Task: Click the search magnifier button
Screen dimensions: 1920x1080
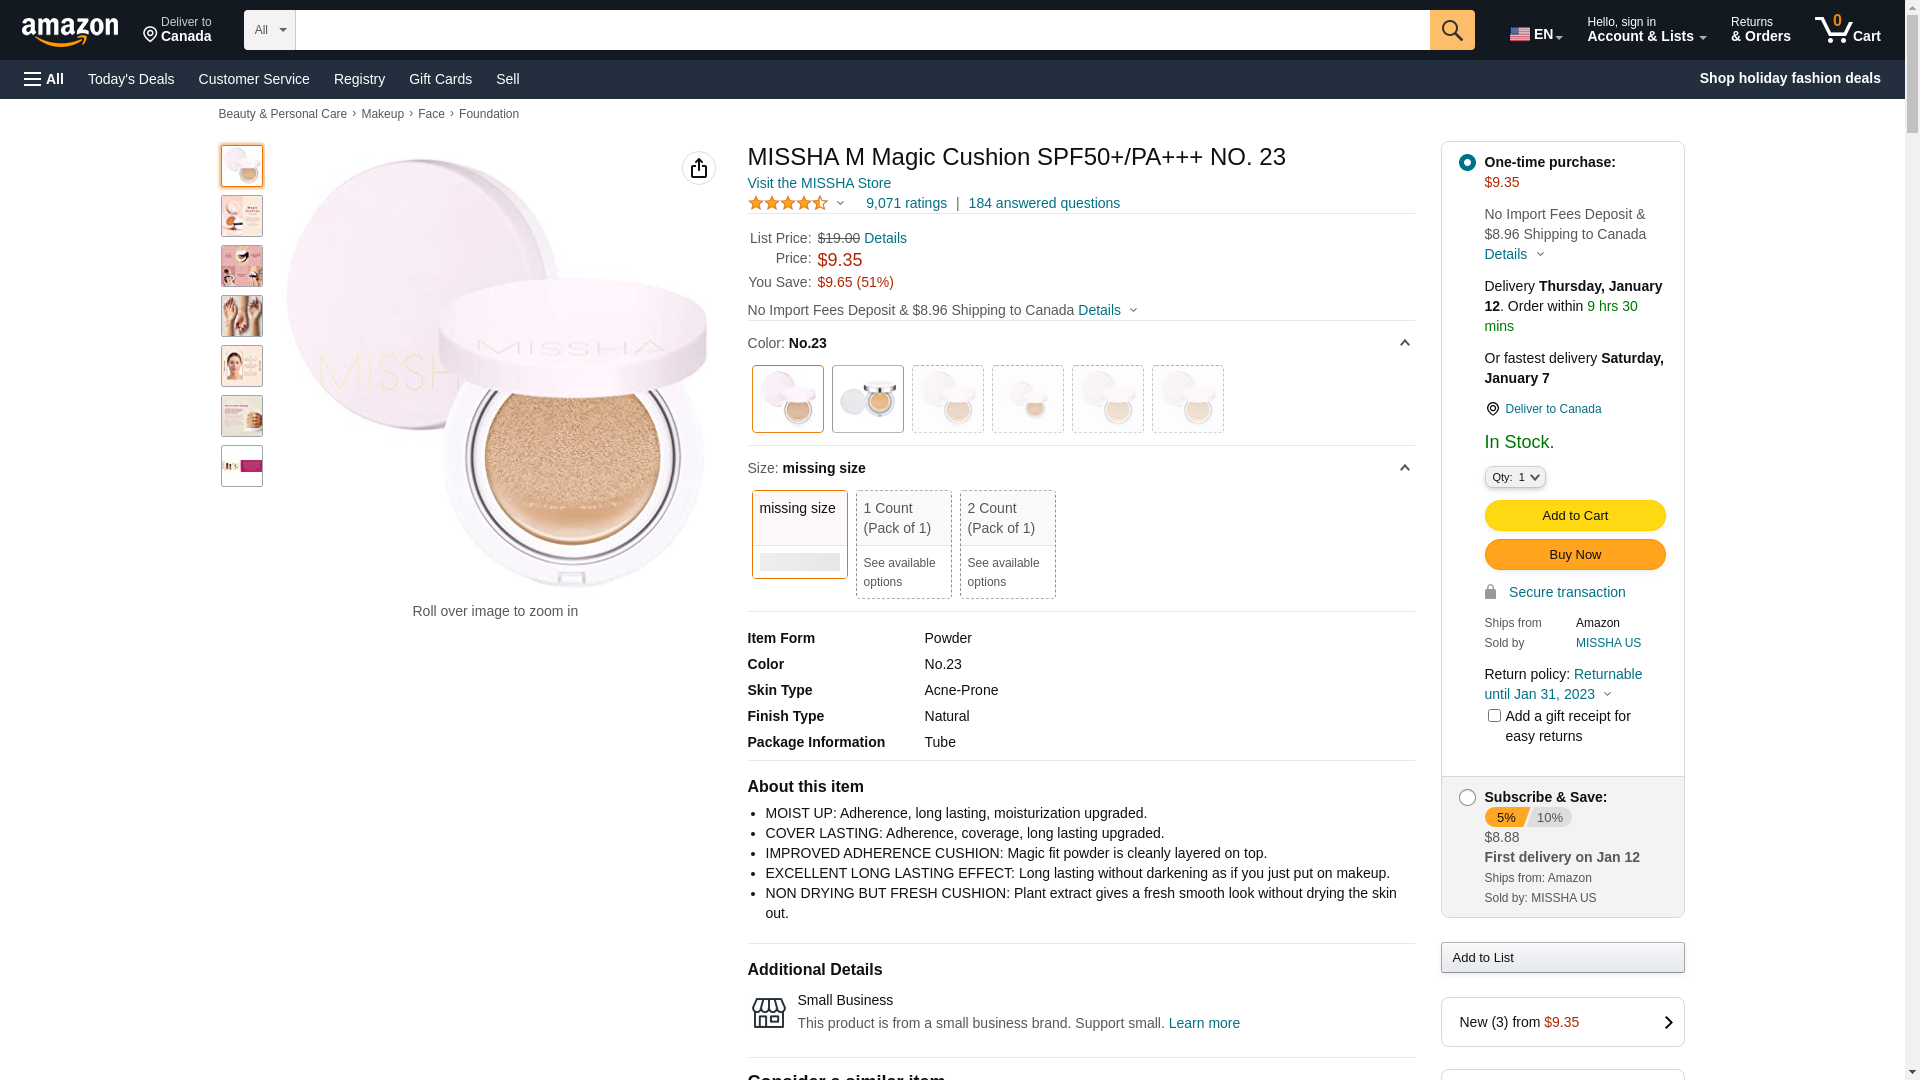Action: [1451, 30]
